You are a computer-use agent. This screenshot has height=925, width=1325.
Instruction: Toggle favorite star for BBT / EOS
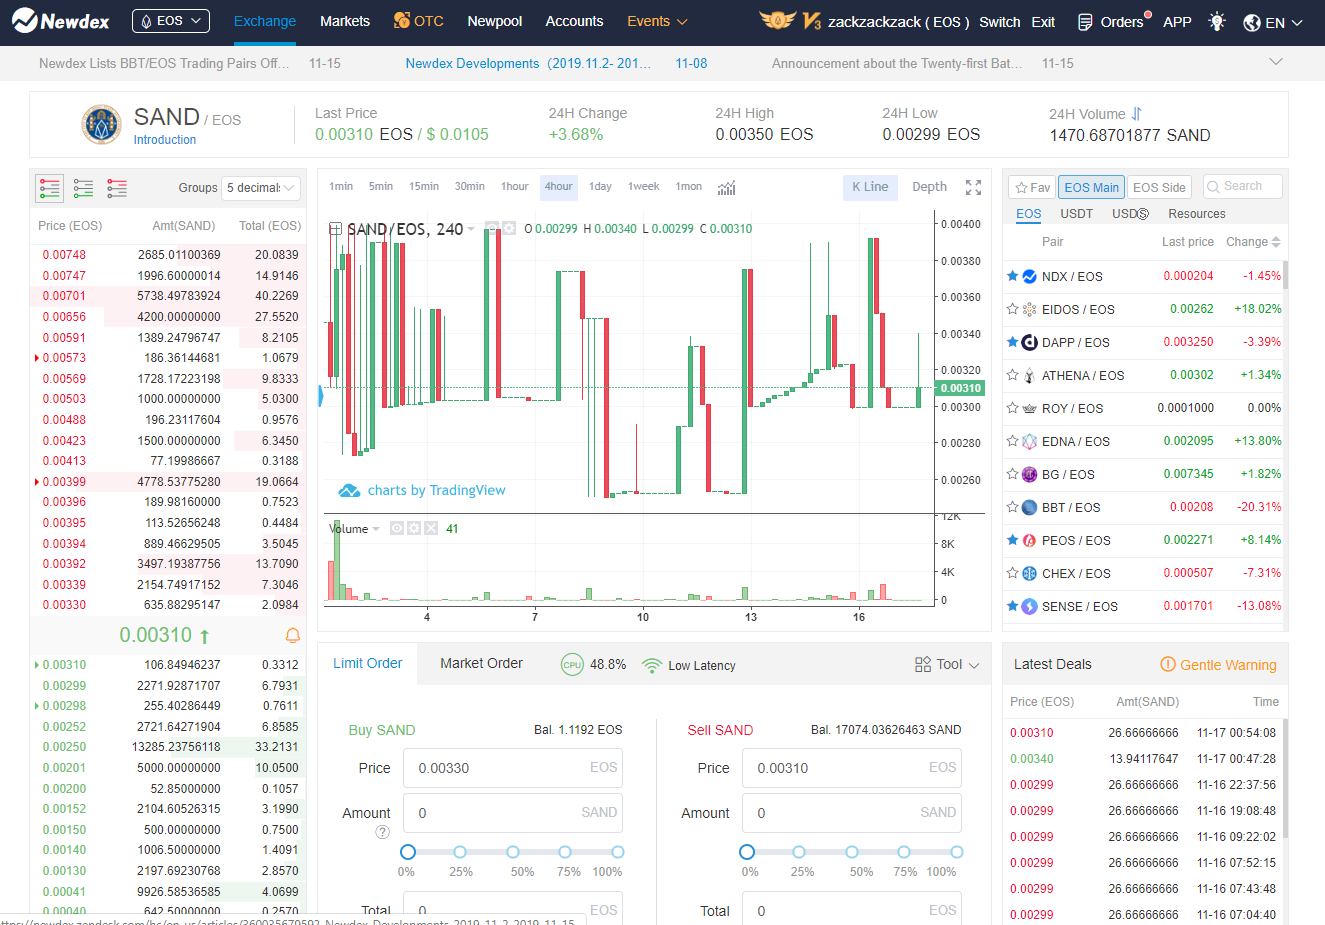pyautogui.click(x=1013, y=507)
